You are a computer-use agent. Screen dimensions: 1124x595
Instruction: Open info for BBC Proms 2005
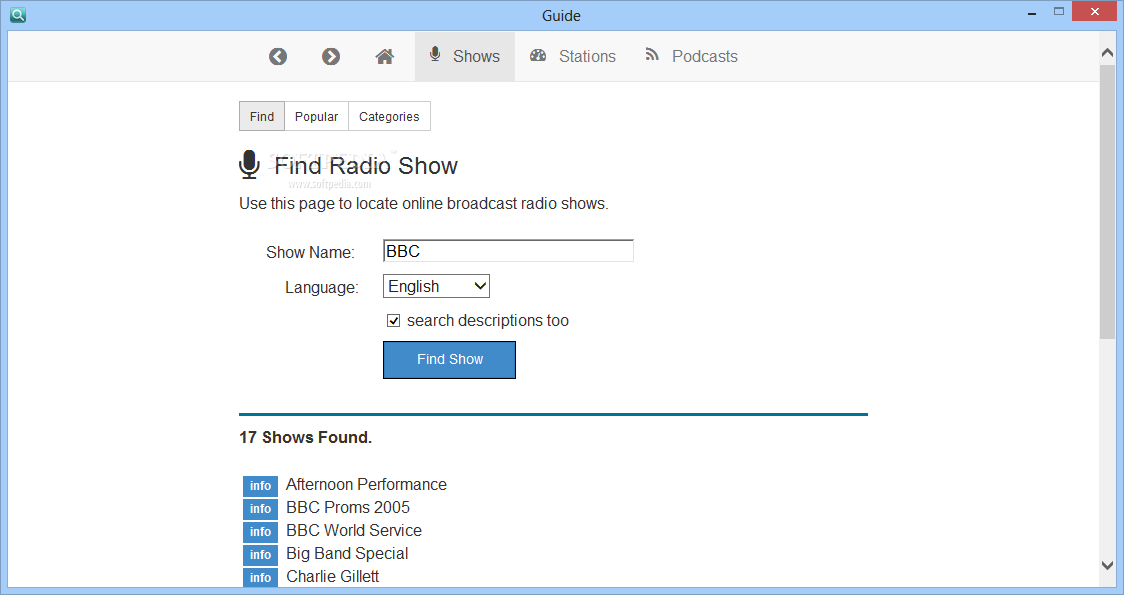point(260,509)
